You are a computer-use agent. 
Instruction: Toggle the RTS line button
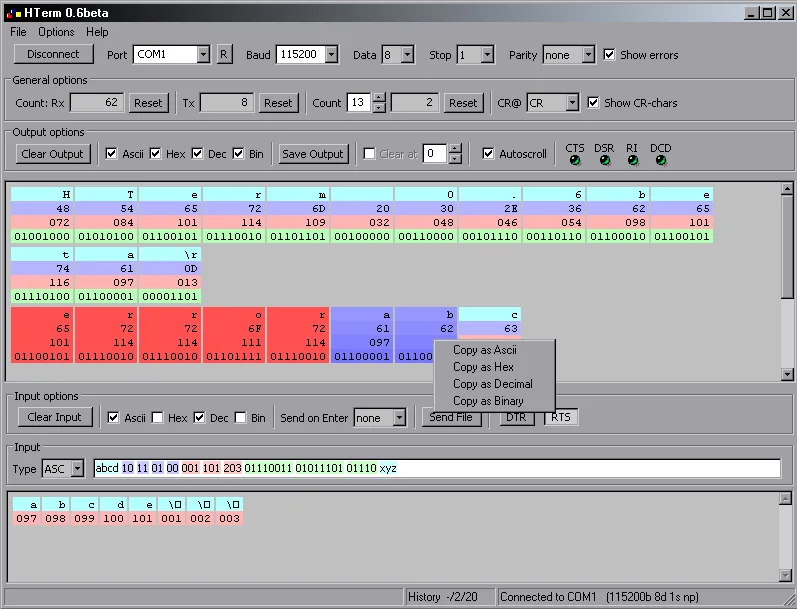tap(561, 417)
